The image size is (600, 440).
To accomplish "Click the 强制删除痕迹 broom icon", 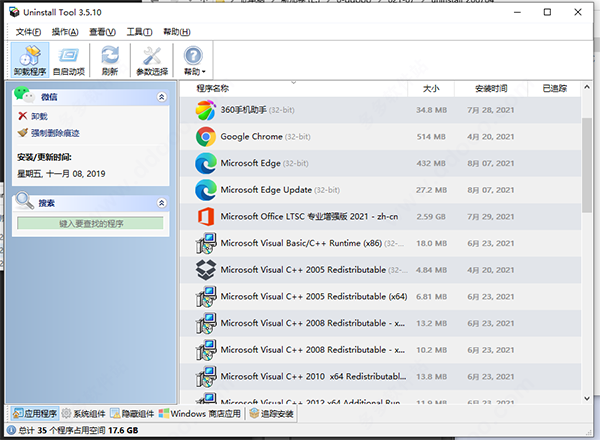I will [x=23, y=133].
